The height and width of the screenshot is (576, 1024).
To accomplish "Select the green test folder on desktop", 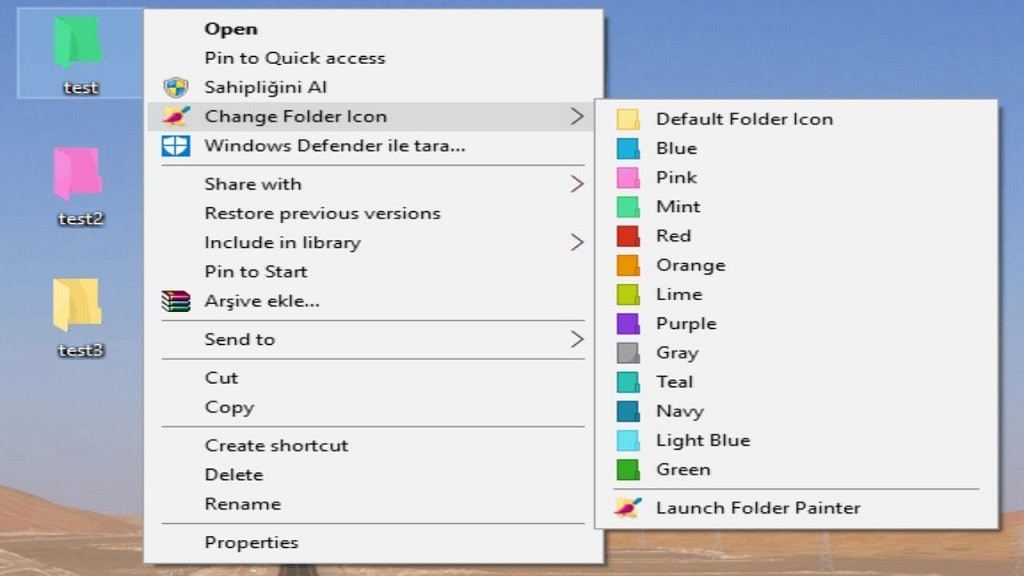I will pyautogui.click(x=77, y=43).
